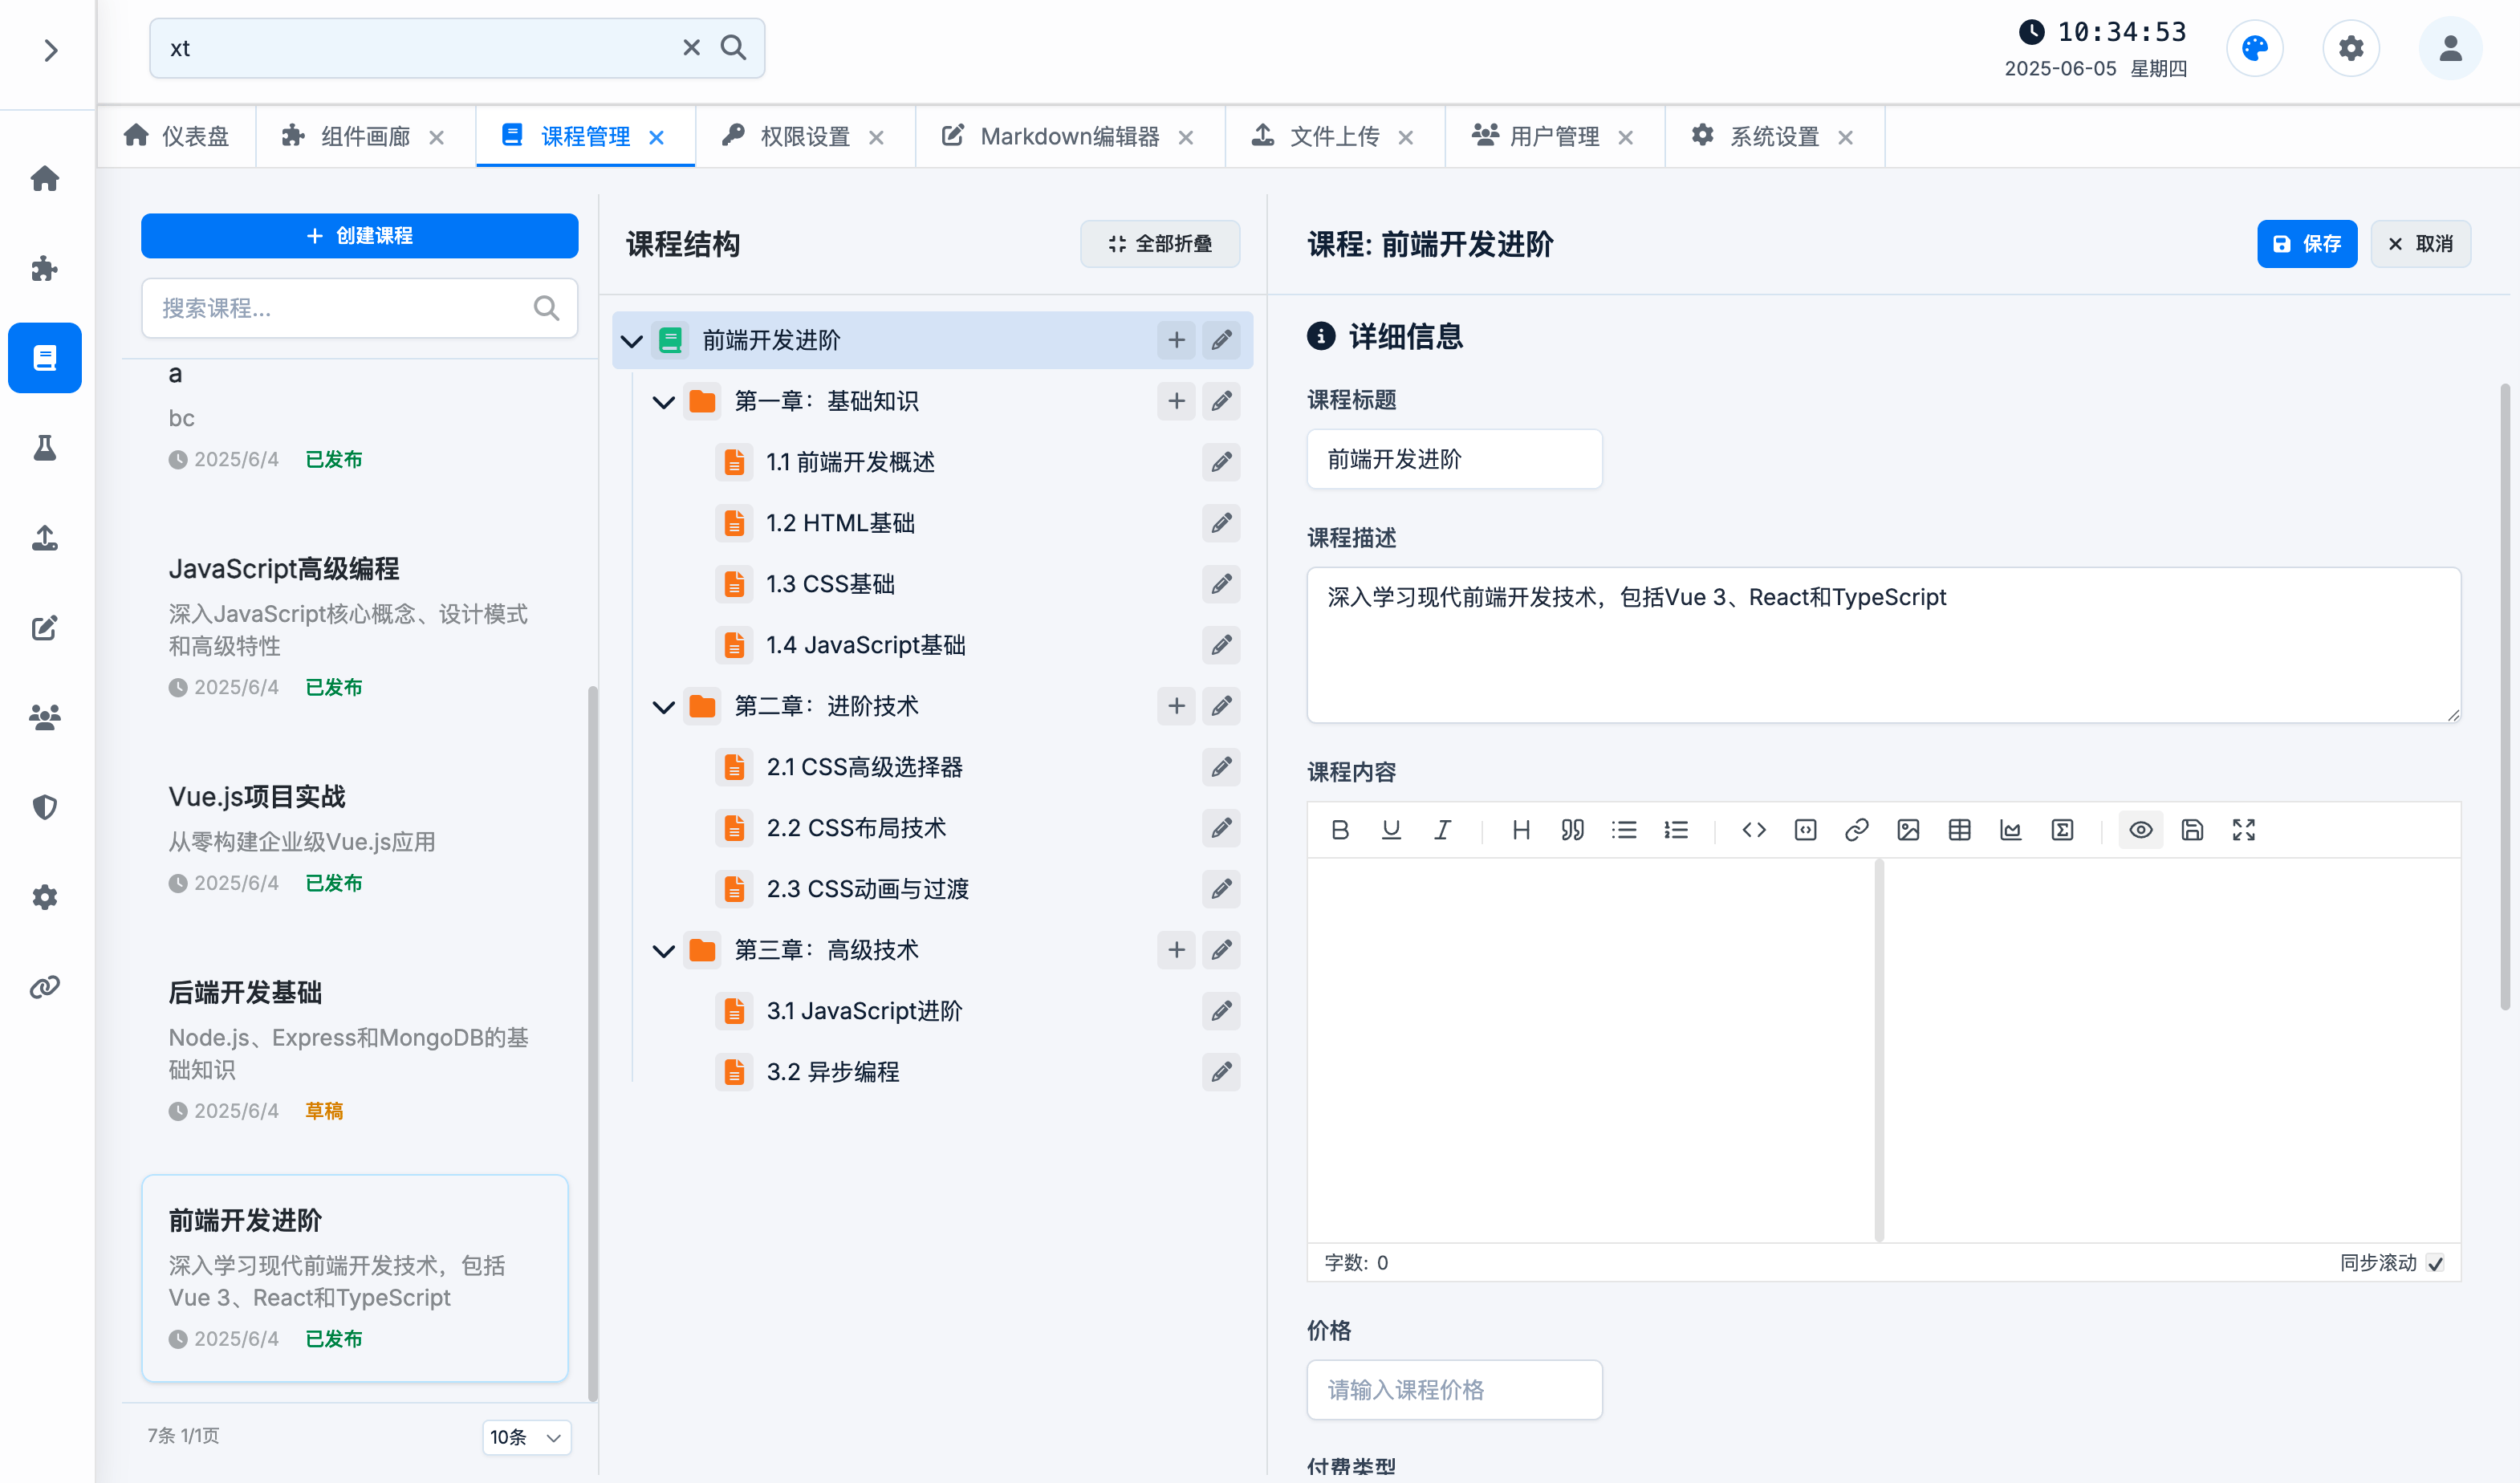The height and width of the screenshot is (1483, 2520).
Task: Click the 保存 button
Action: (x=2306, y=244)
